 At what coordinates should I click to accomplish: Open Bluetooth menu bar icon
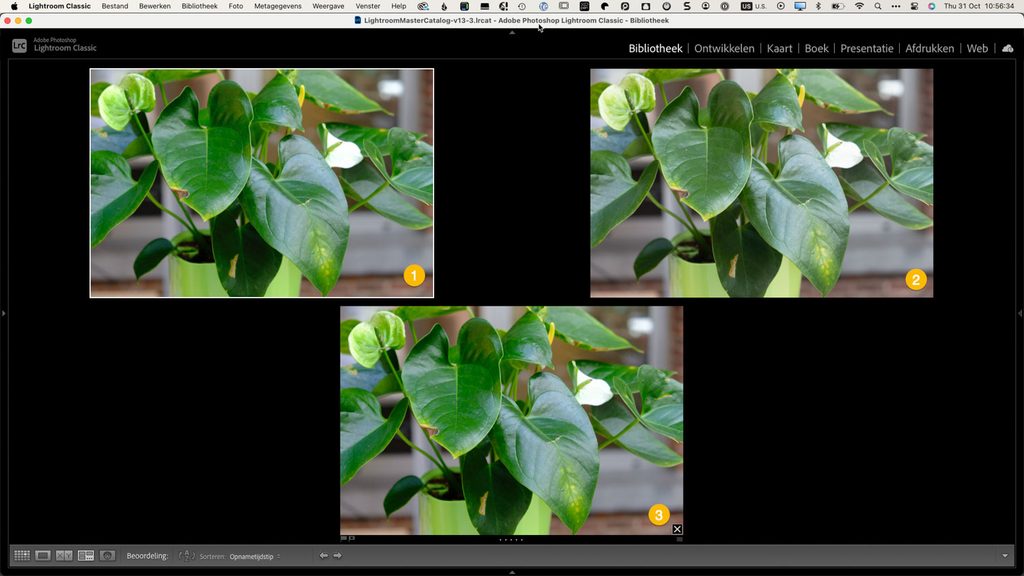pyautogui.click(x=818, y=6)
